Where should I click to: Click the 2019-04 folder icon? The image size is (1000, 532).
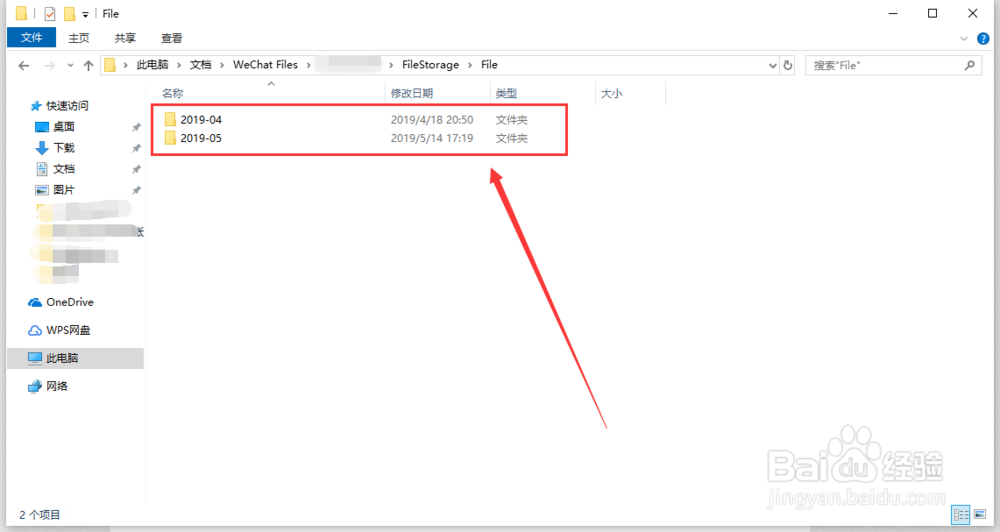(170, 119)
